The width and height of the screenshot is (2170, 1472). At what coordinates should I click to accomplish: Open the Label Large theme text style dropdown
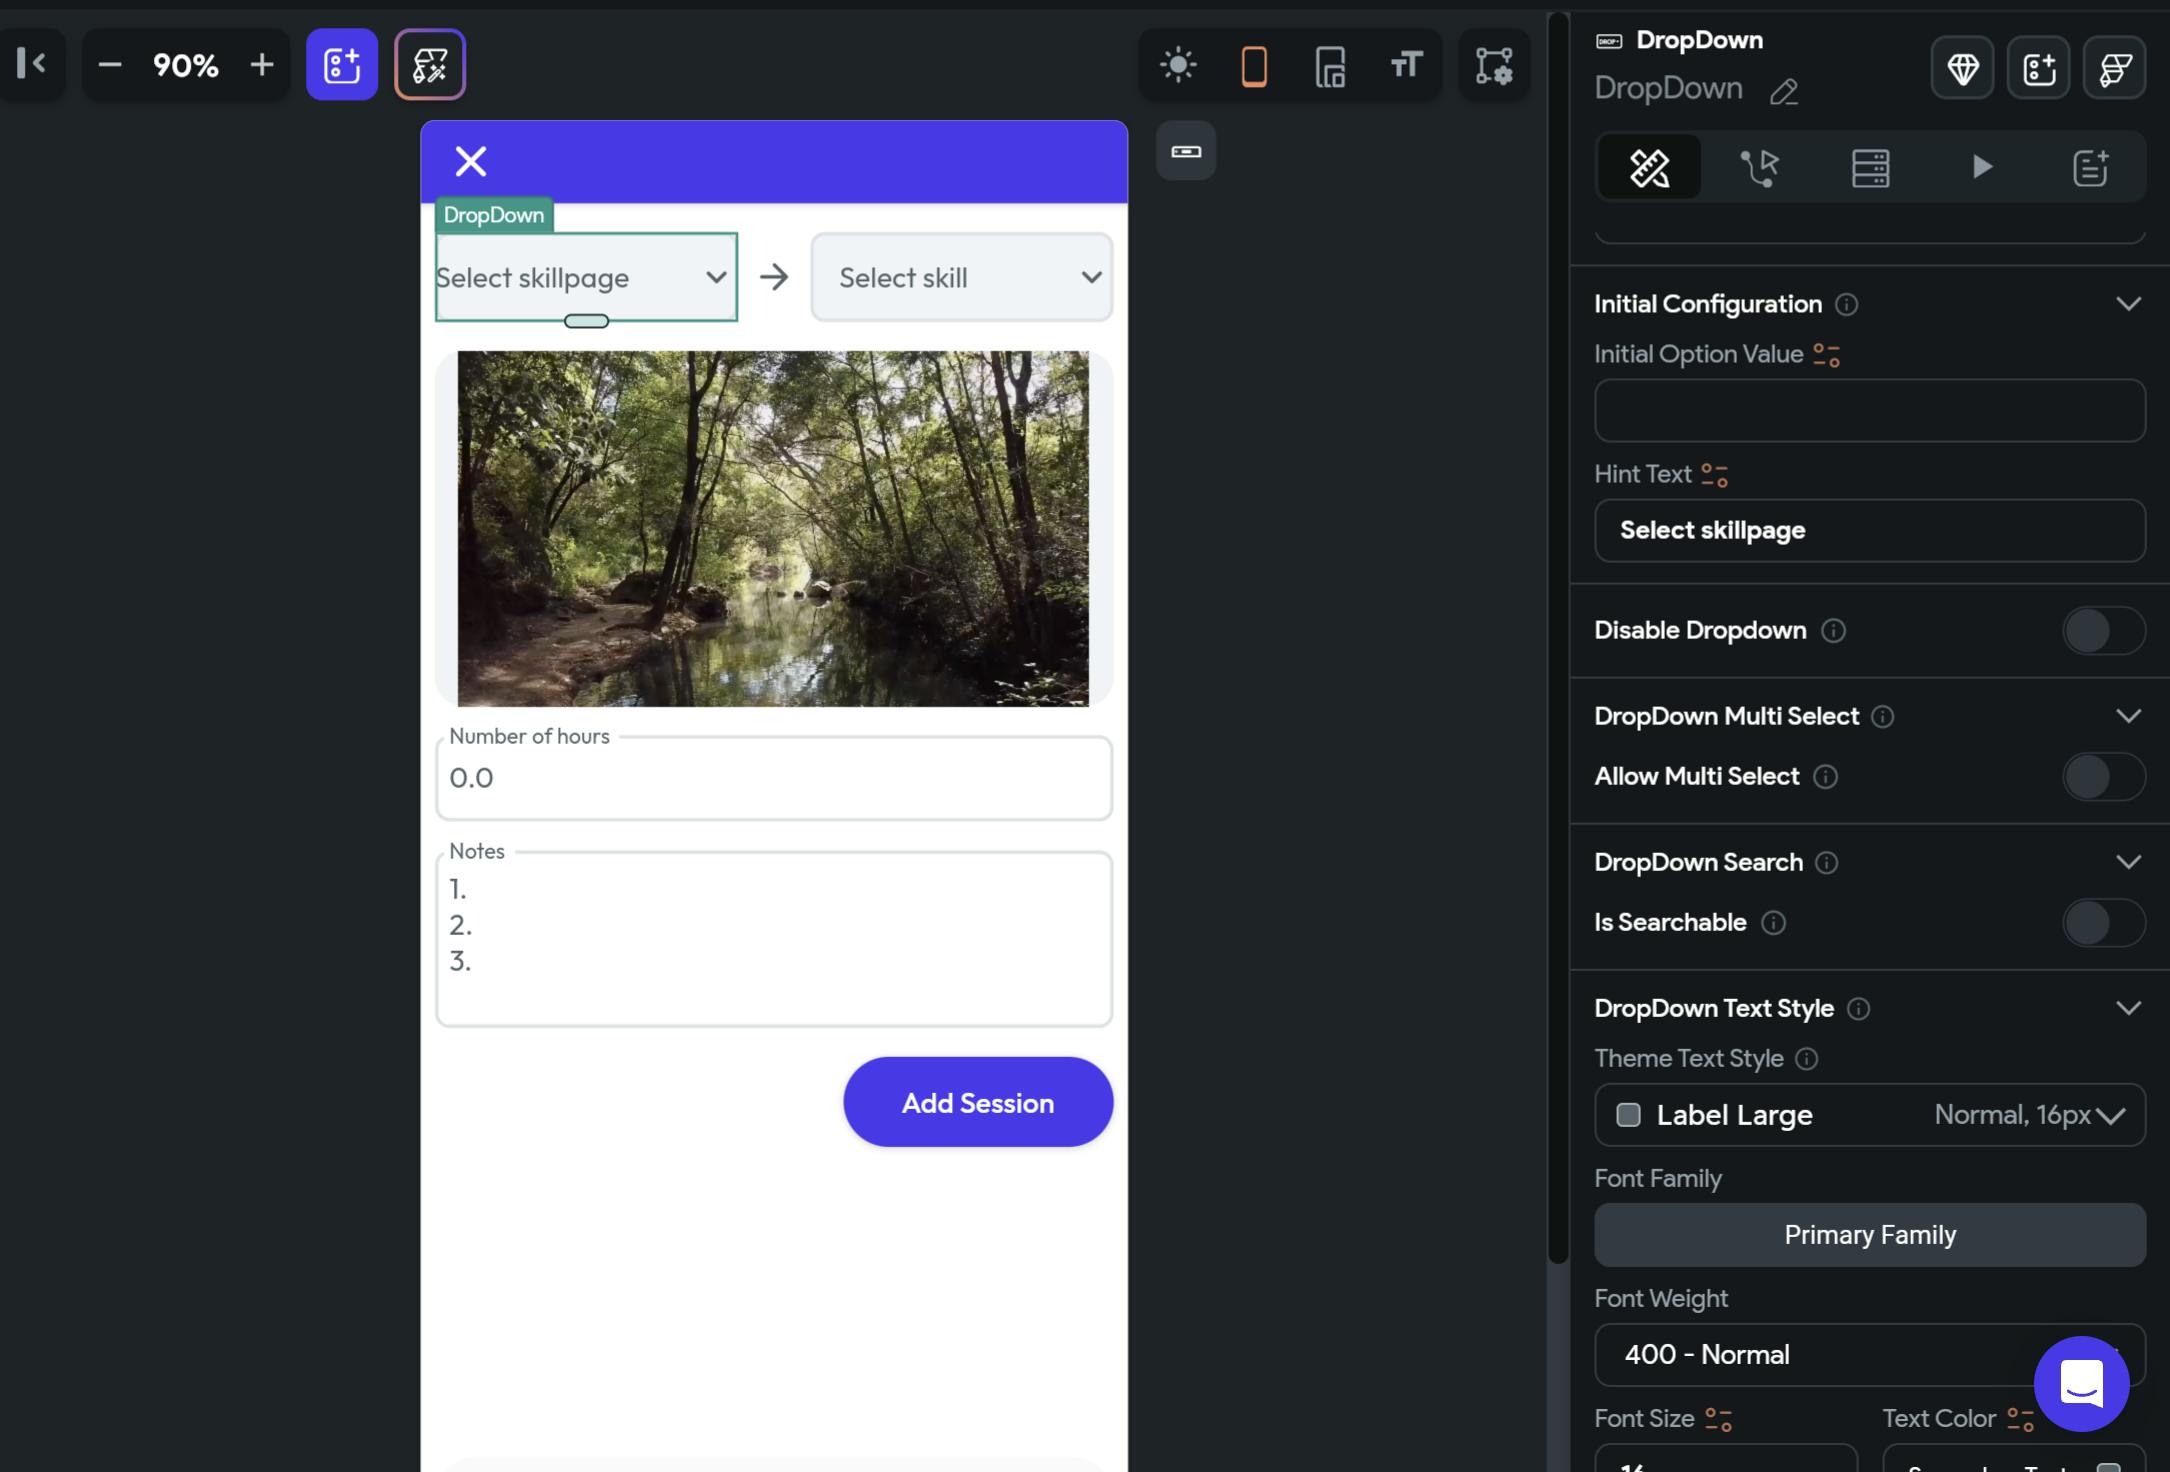(1869, 1115)
